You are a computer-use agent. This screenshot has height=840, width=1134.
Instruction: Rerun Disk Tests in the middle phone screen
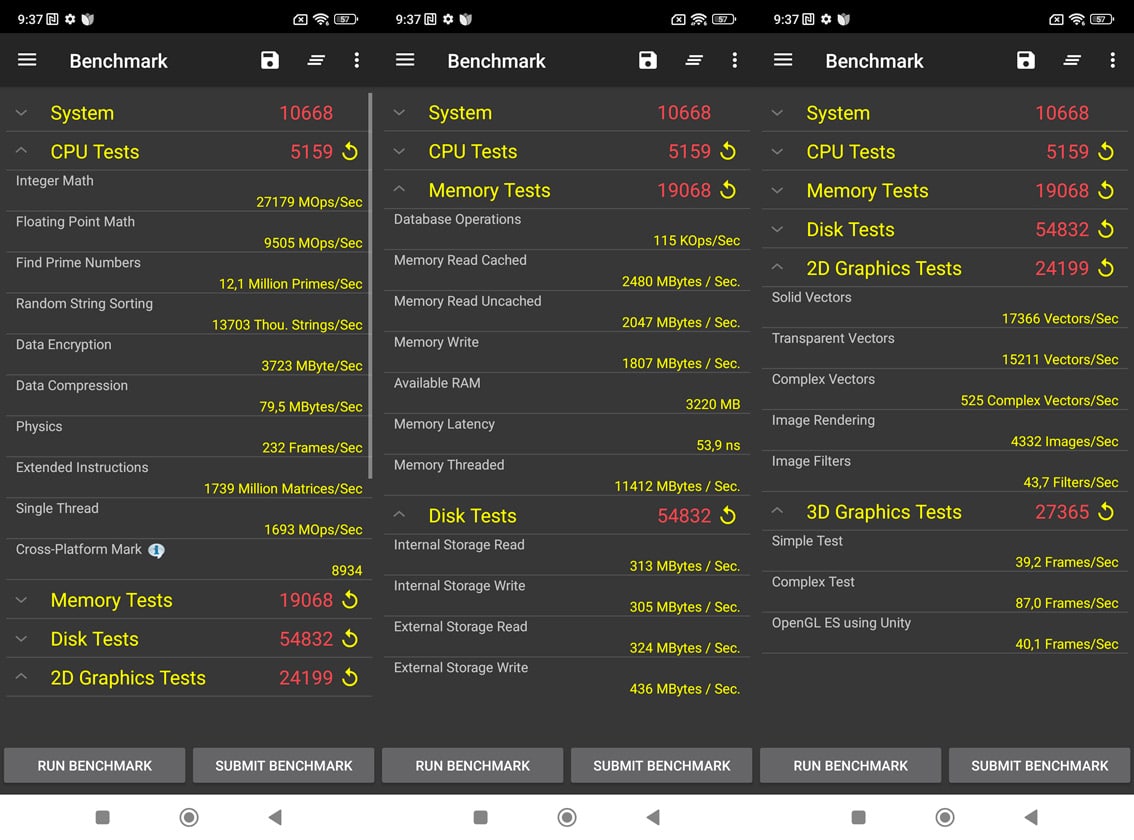coord(728,516)
